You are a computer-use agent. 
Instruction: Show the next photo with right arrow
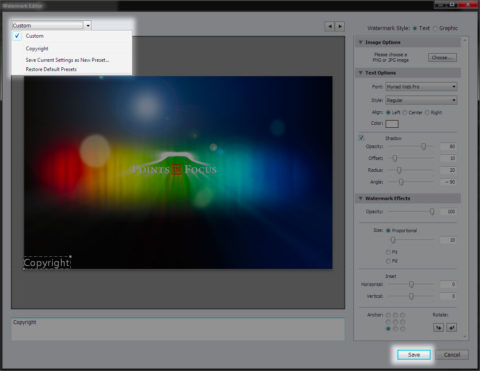click(340, 26)
